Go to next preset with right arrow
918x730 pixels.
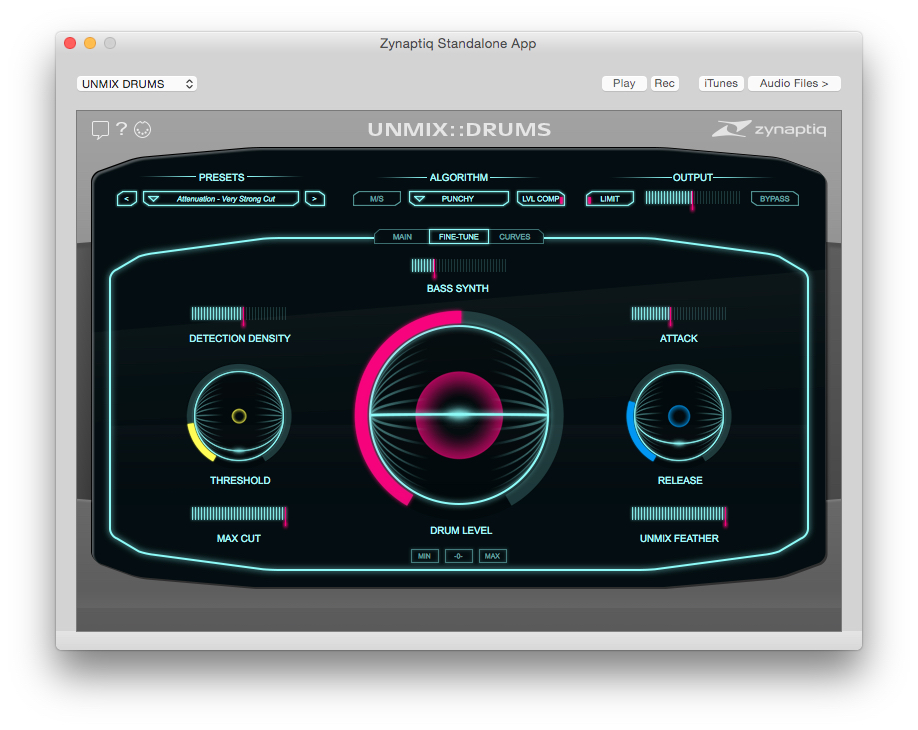coord(315,199)
